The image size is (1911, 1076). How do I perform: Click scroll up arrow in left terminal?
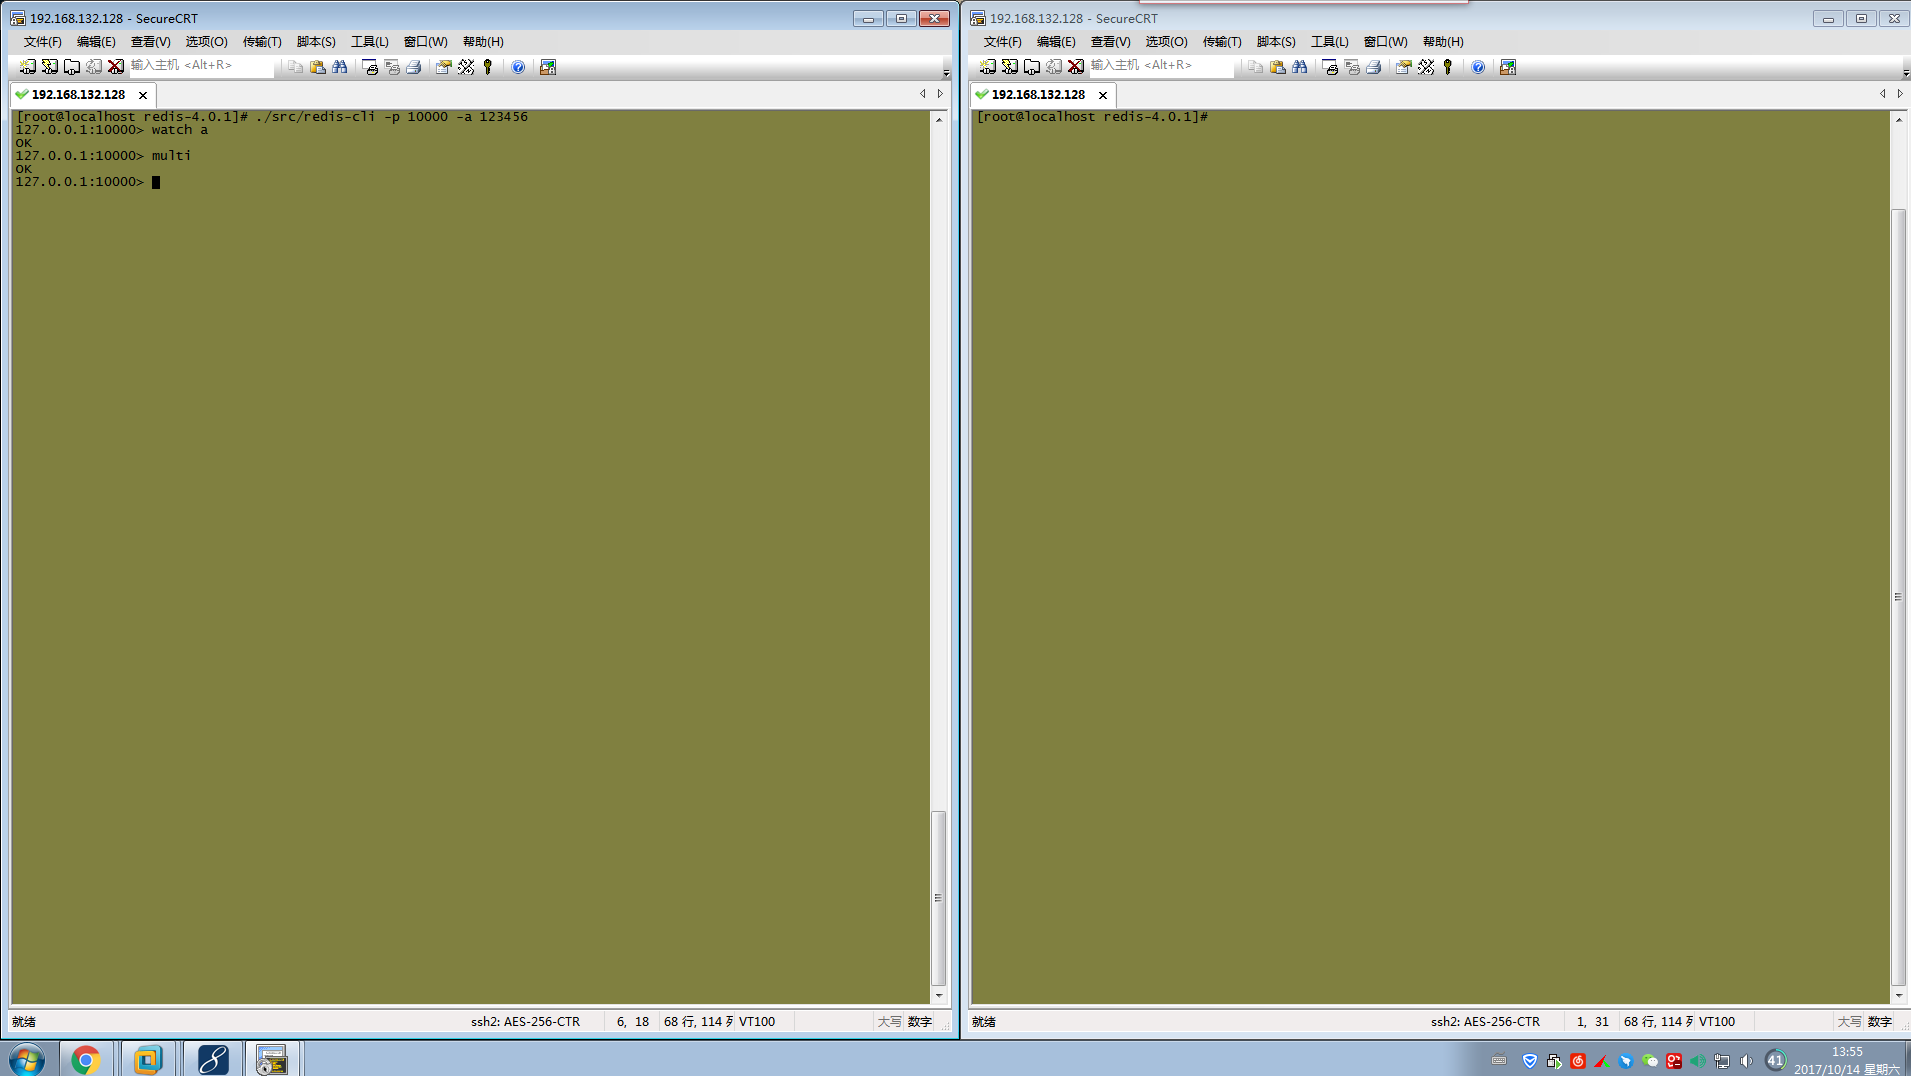coord(938,119)
